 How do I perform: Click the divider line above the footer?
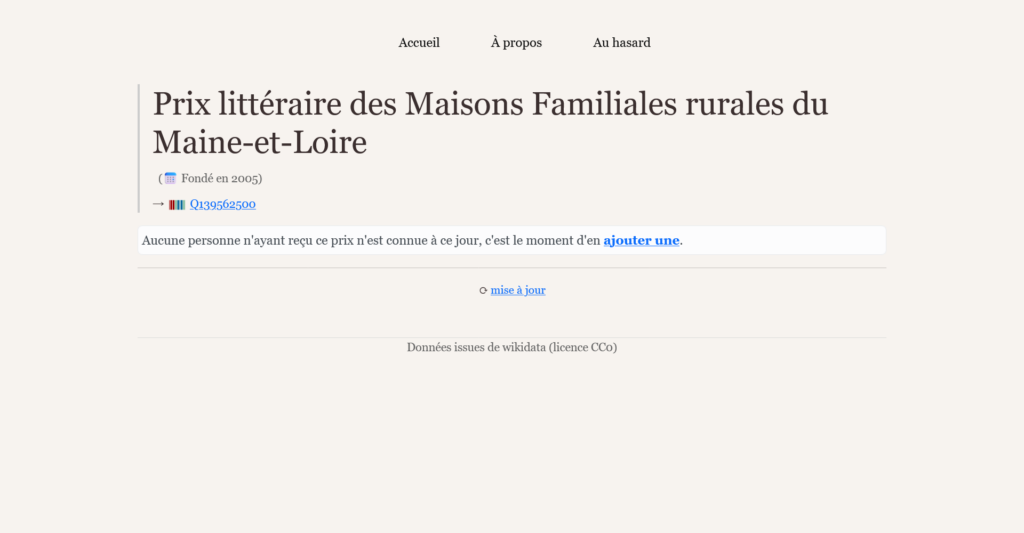(x=512, y=338)
